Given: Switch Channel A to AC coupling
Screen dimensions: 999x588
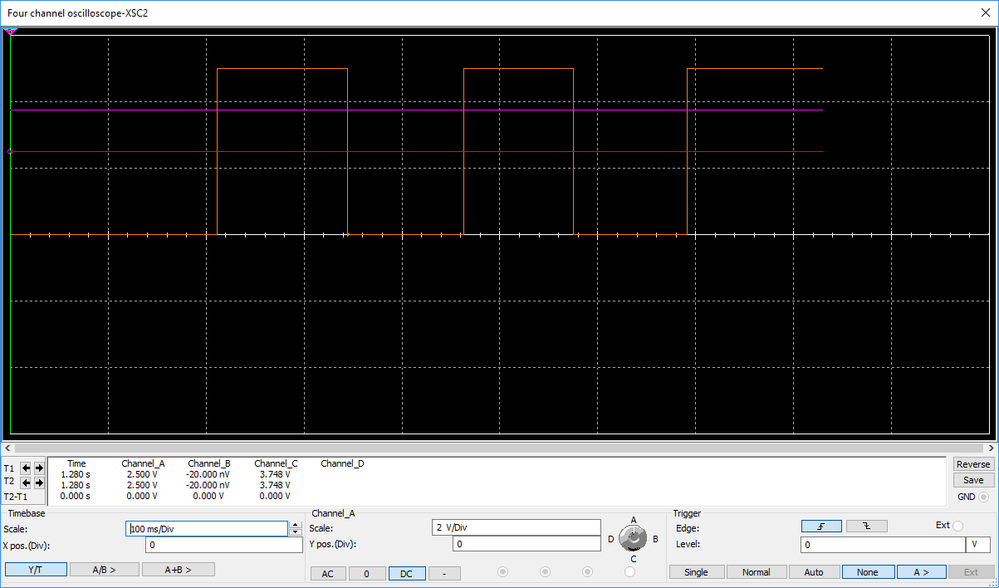Looking at the screenshot, I should pyautogui.click(x=328, y=572).
